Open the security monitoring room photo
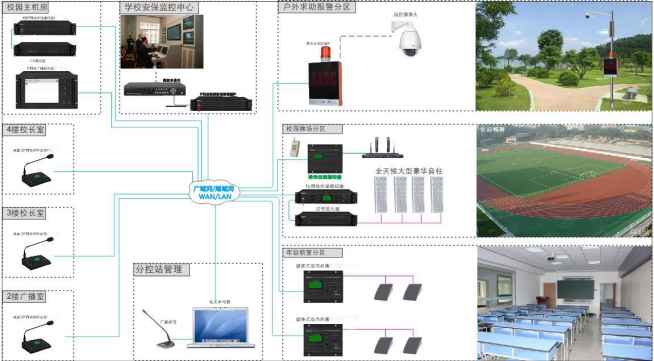 [162, 42]
